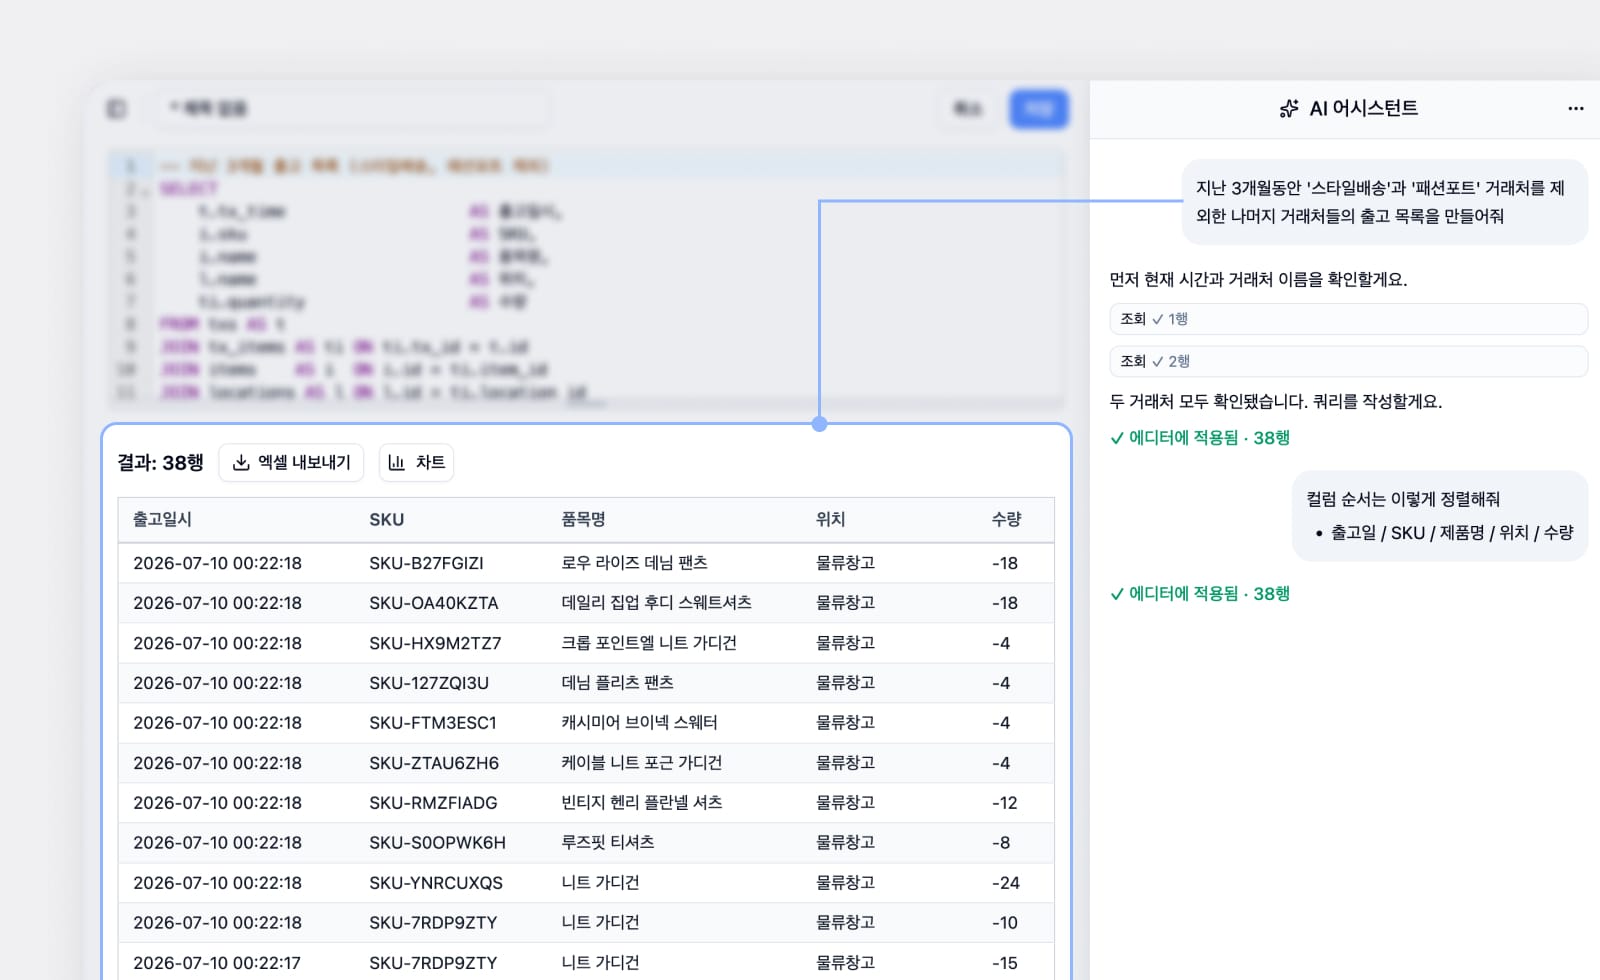Click the date in the SKU-OA40KZTA row
1600x980 pixels.
[x=217, y=603]
